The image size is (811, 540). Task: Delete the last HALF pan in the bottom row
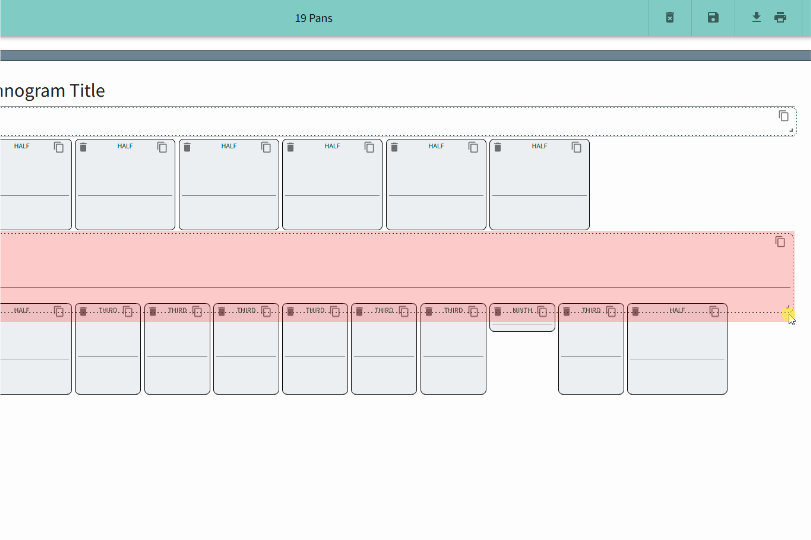[635, 312]
